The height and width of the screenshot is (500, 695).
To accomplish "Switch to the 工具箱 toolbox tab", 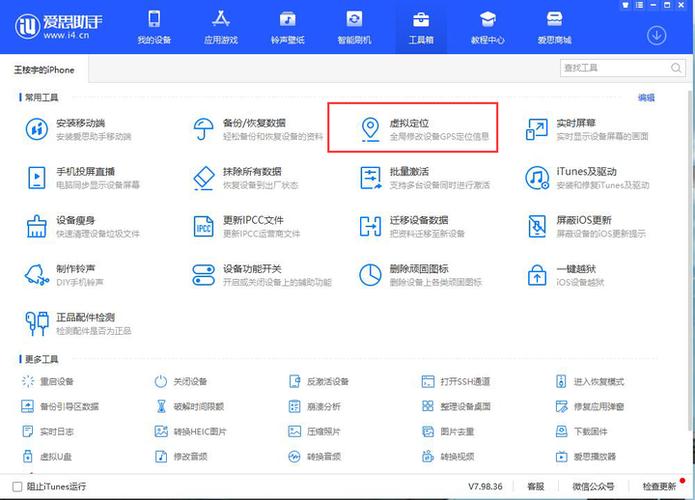I will pyautogui.click(x=421, y=27).
